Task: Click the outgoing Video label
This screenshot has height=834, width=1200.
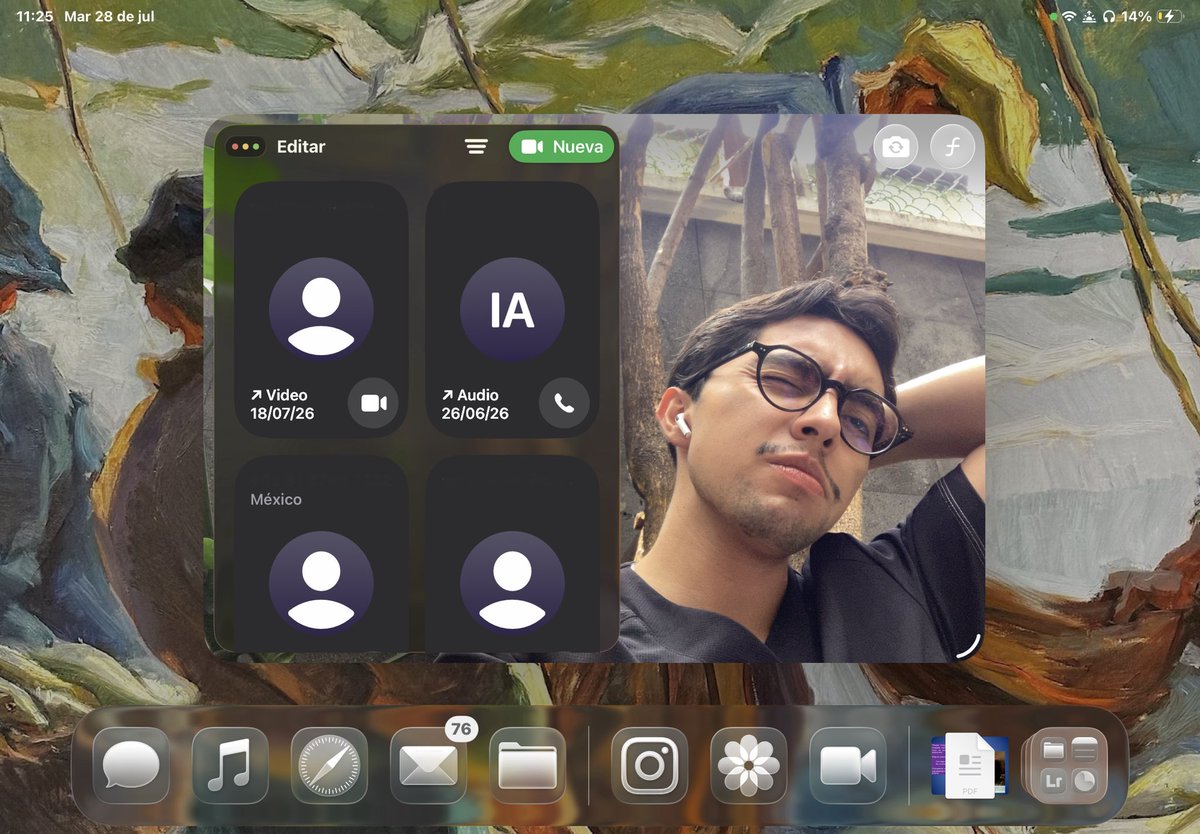Action: [x=279, y=395]
